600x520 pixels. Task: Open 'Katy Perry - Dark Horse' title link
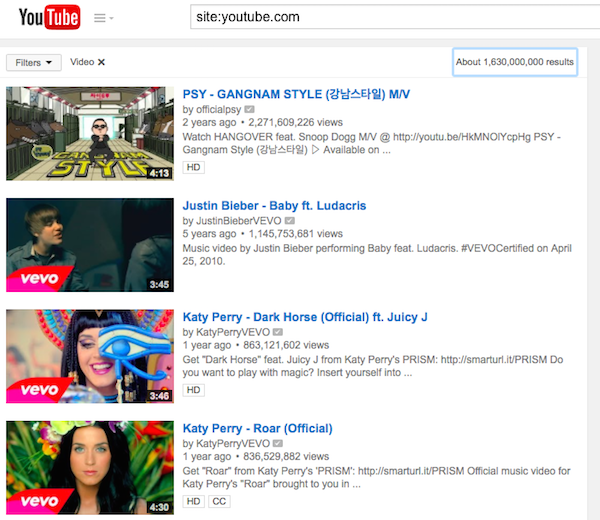tap(305, 317)
